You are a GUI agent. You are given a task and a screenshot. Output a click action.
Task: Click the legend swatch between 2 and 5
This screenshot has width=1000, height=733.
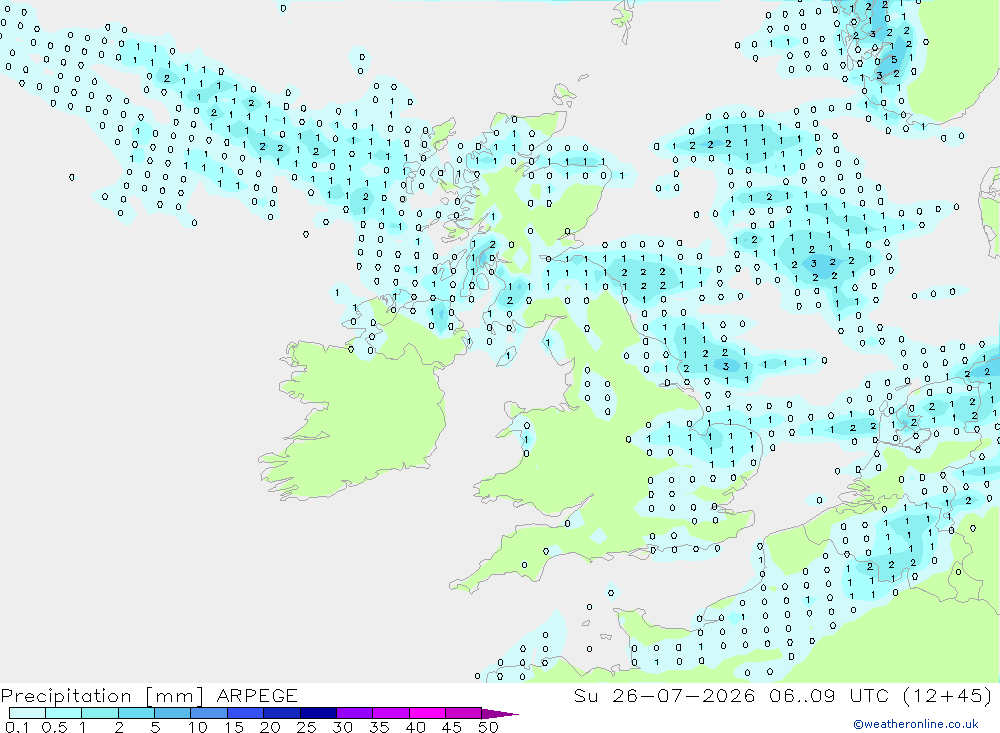[x=136, y=713]
